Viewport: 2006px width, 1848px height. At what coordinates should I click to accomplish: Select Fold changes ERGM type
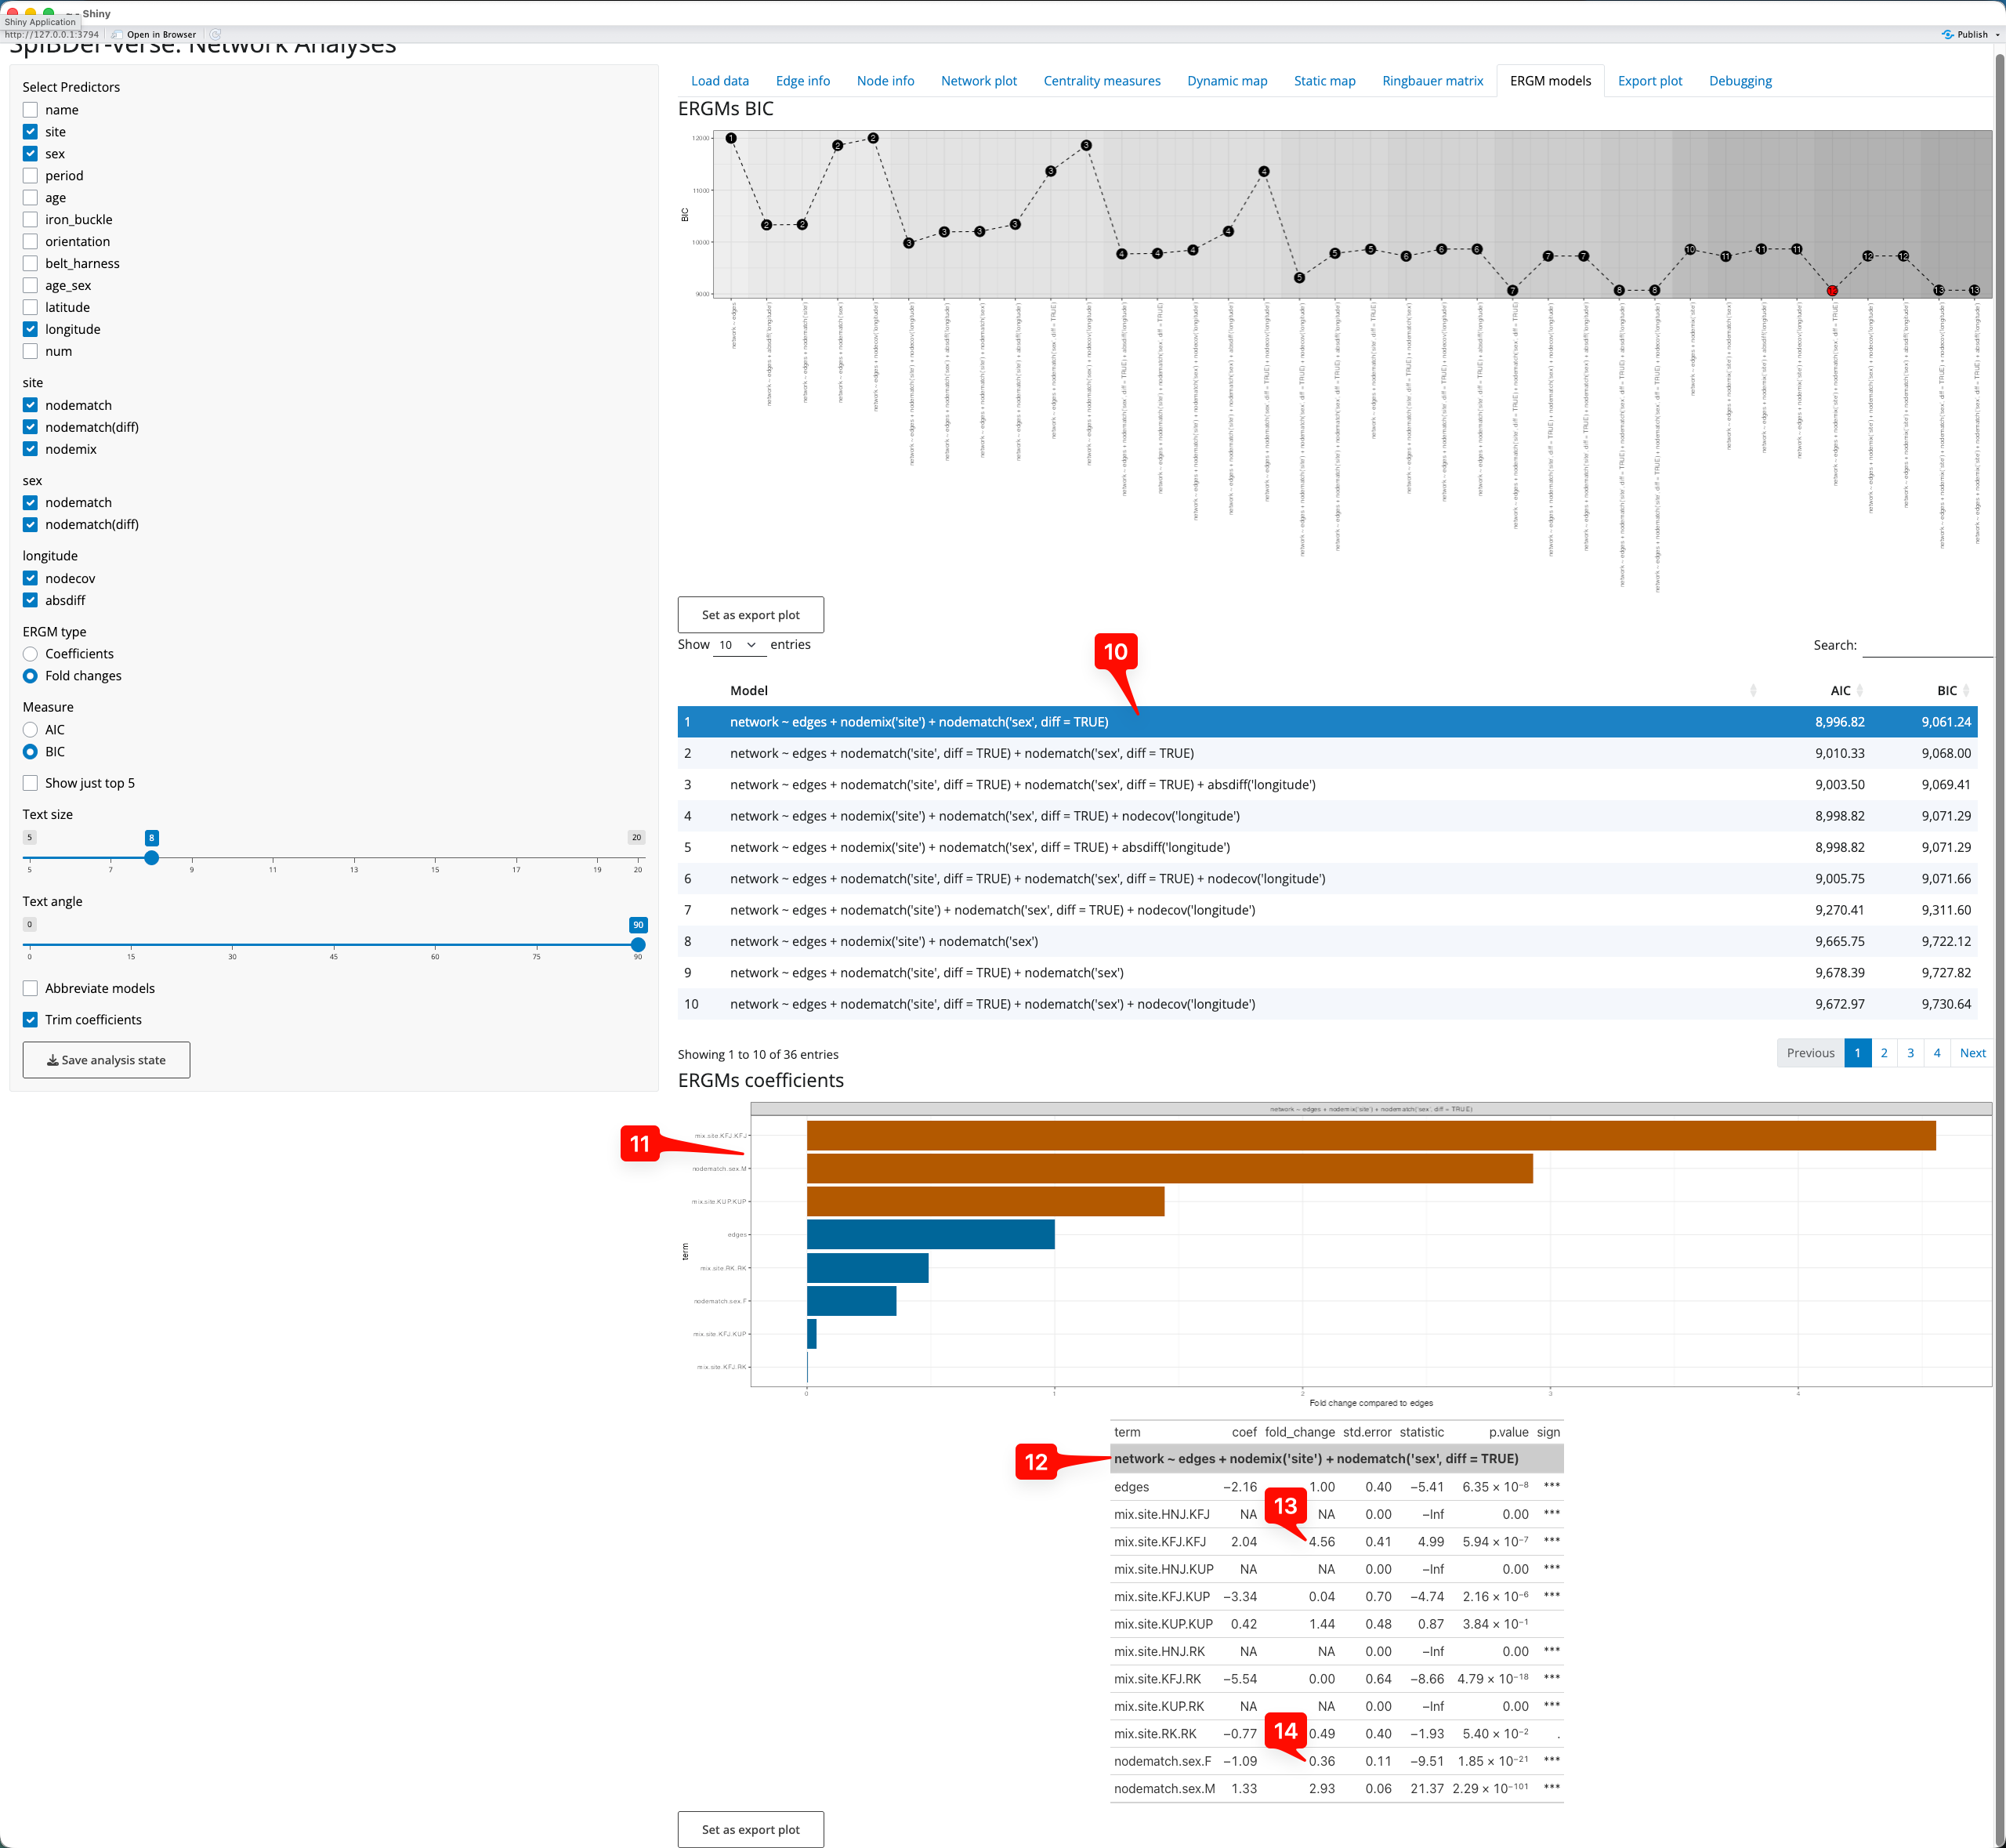click(x=30, y=676)
